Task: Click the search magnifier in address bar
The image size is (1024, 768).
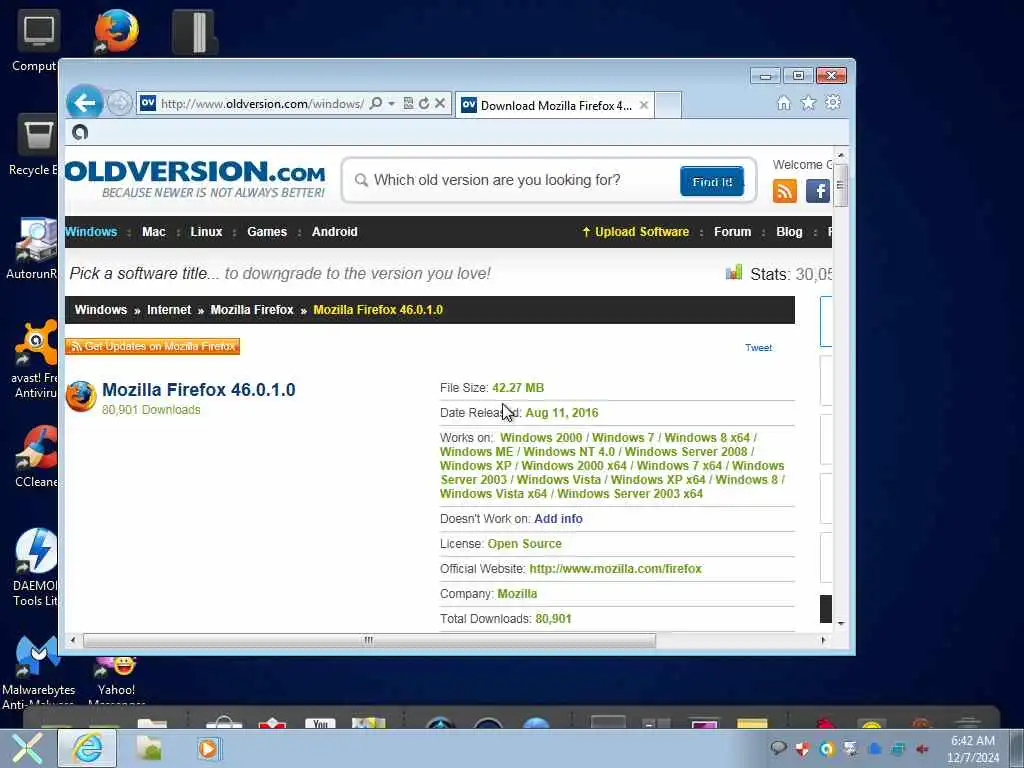Action: [x=376, y=103]
